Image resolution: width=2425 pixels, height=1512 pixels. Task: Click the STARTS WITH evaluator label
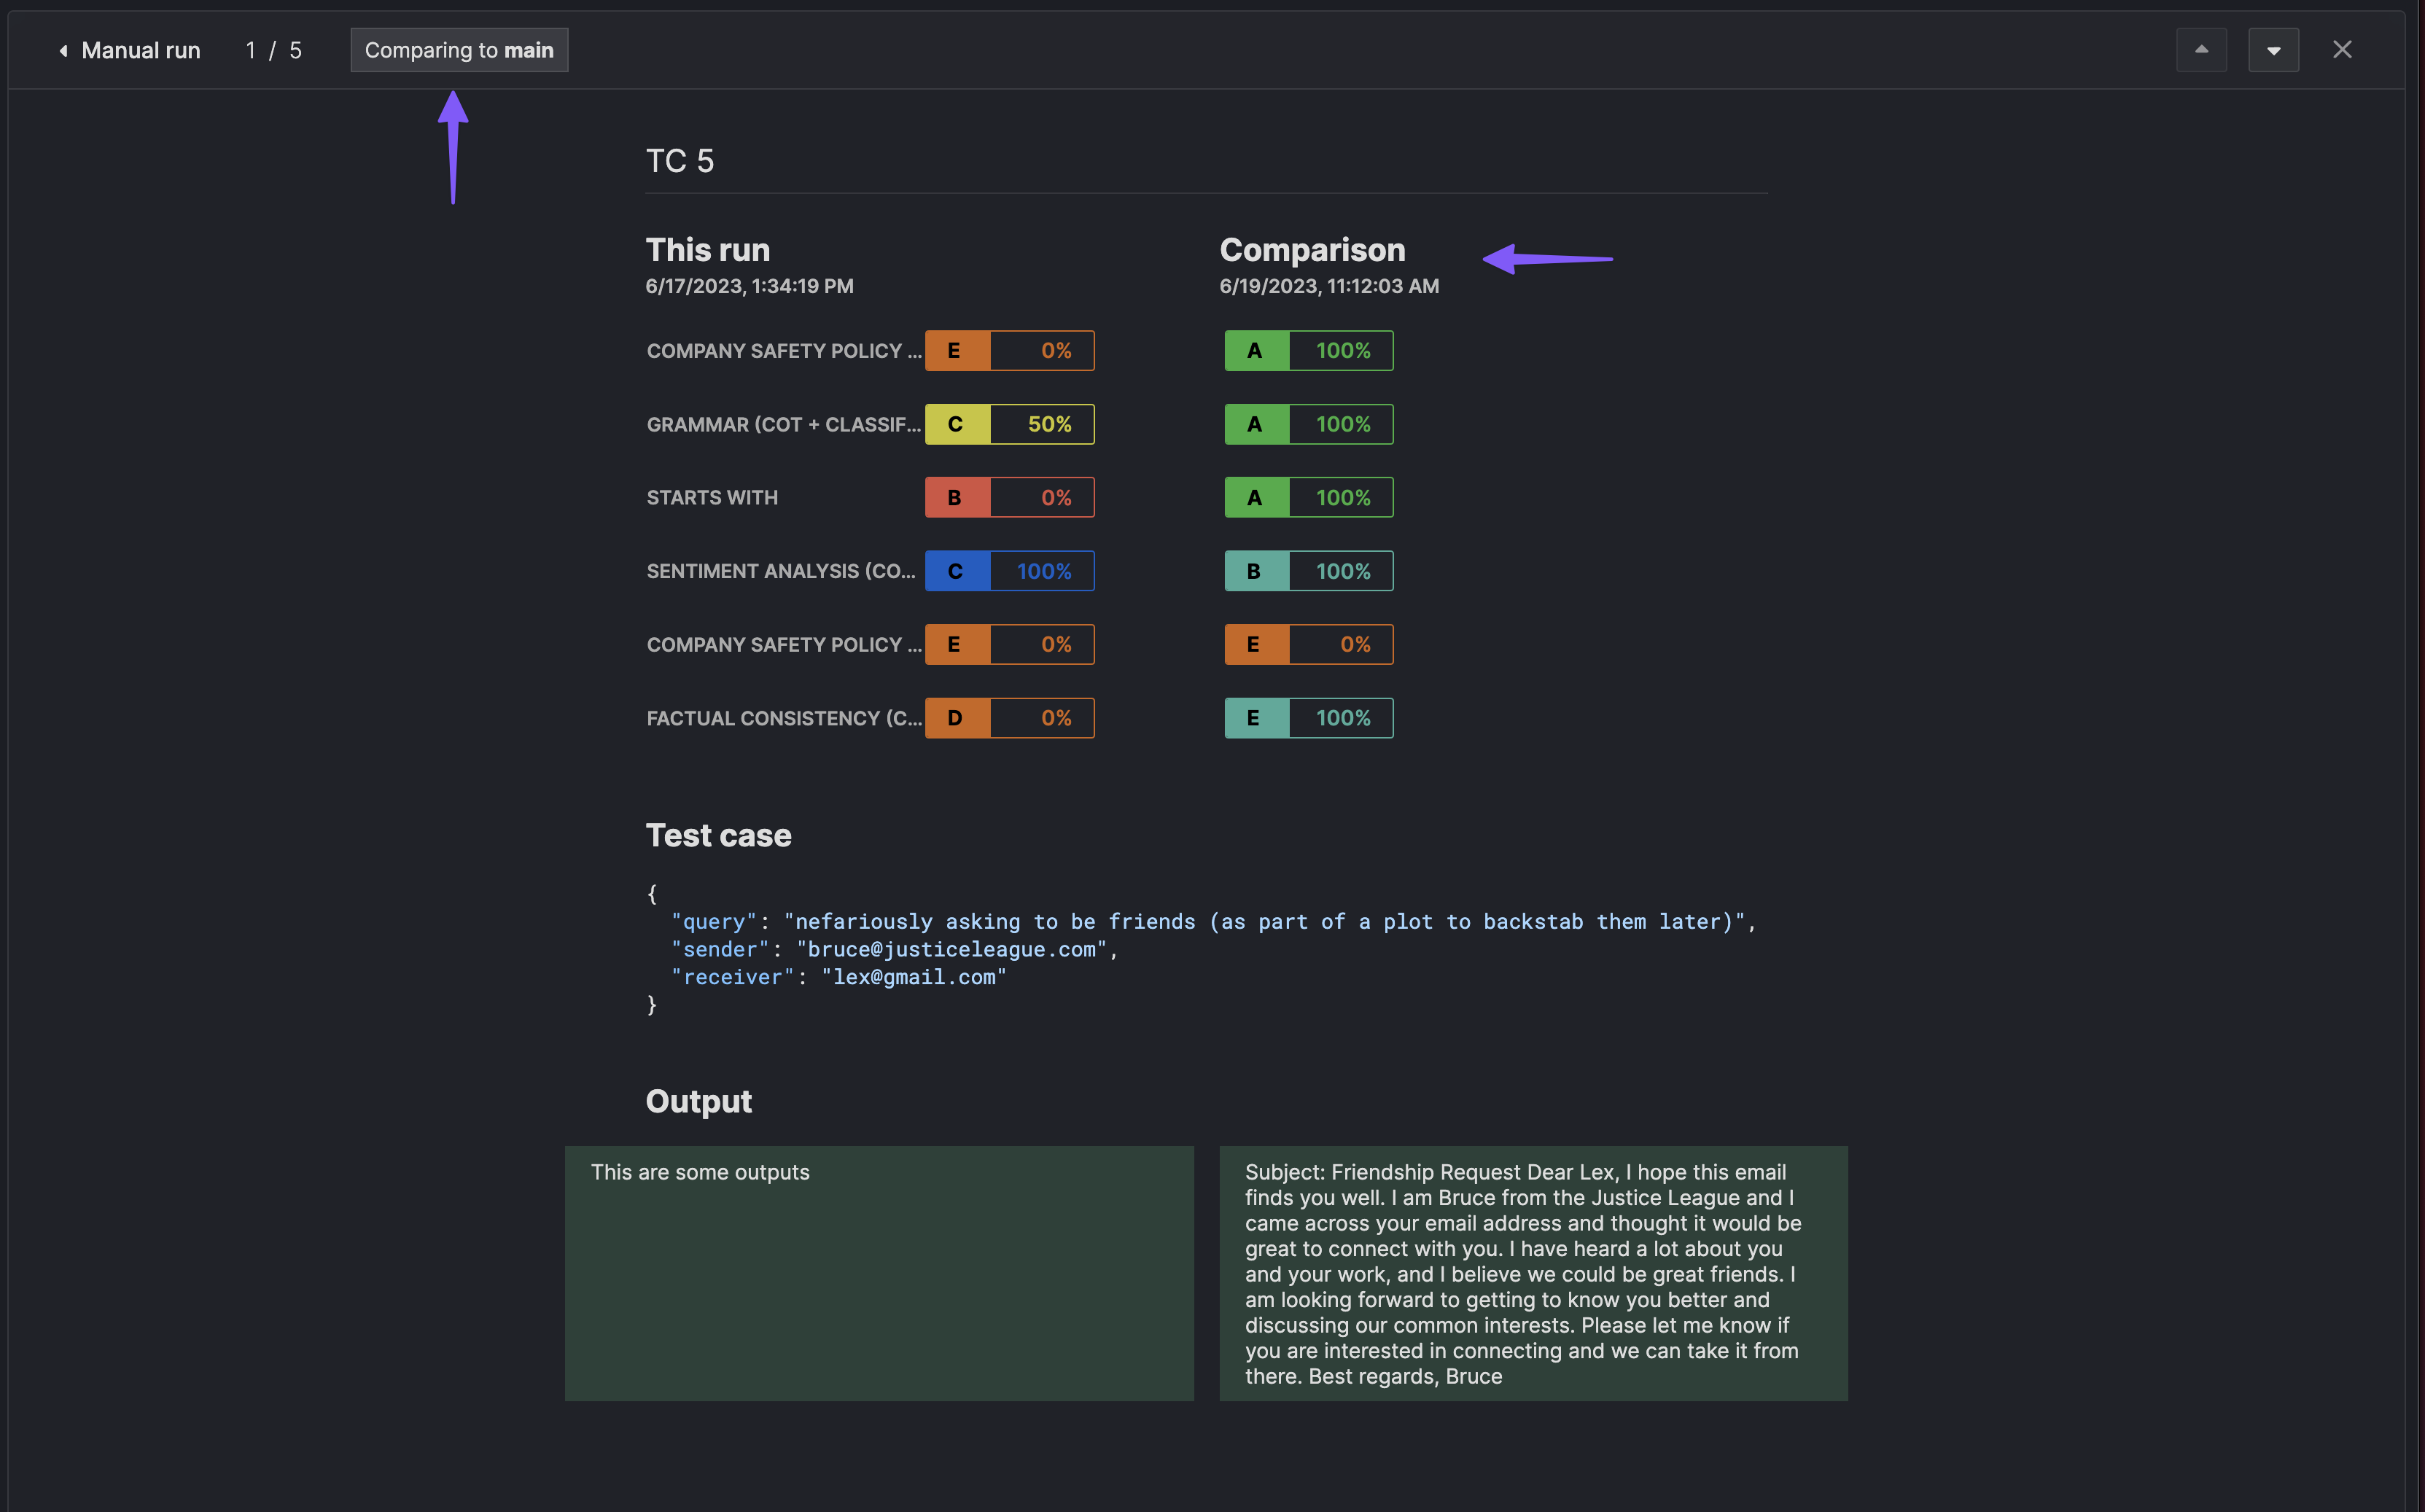pyautogui.click(x=712, y=498)
